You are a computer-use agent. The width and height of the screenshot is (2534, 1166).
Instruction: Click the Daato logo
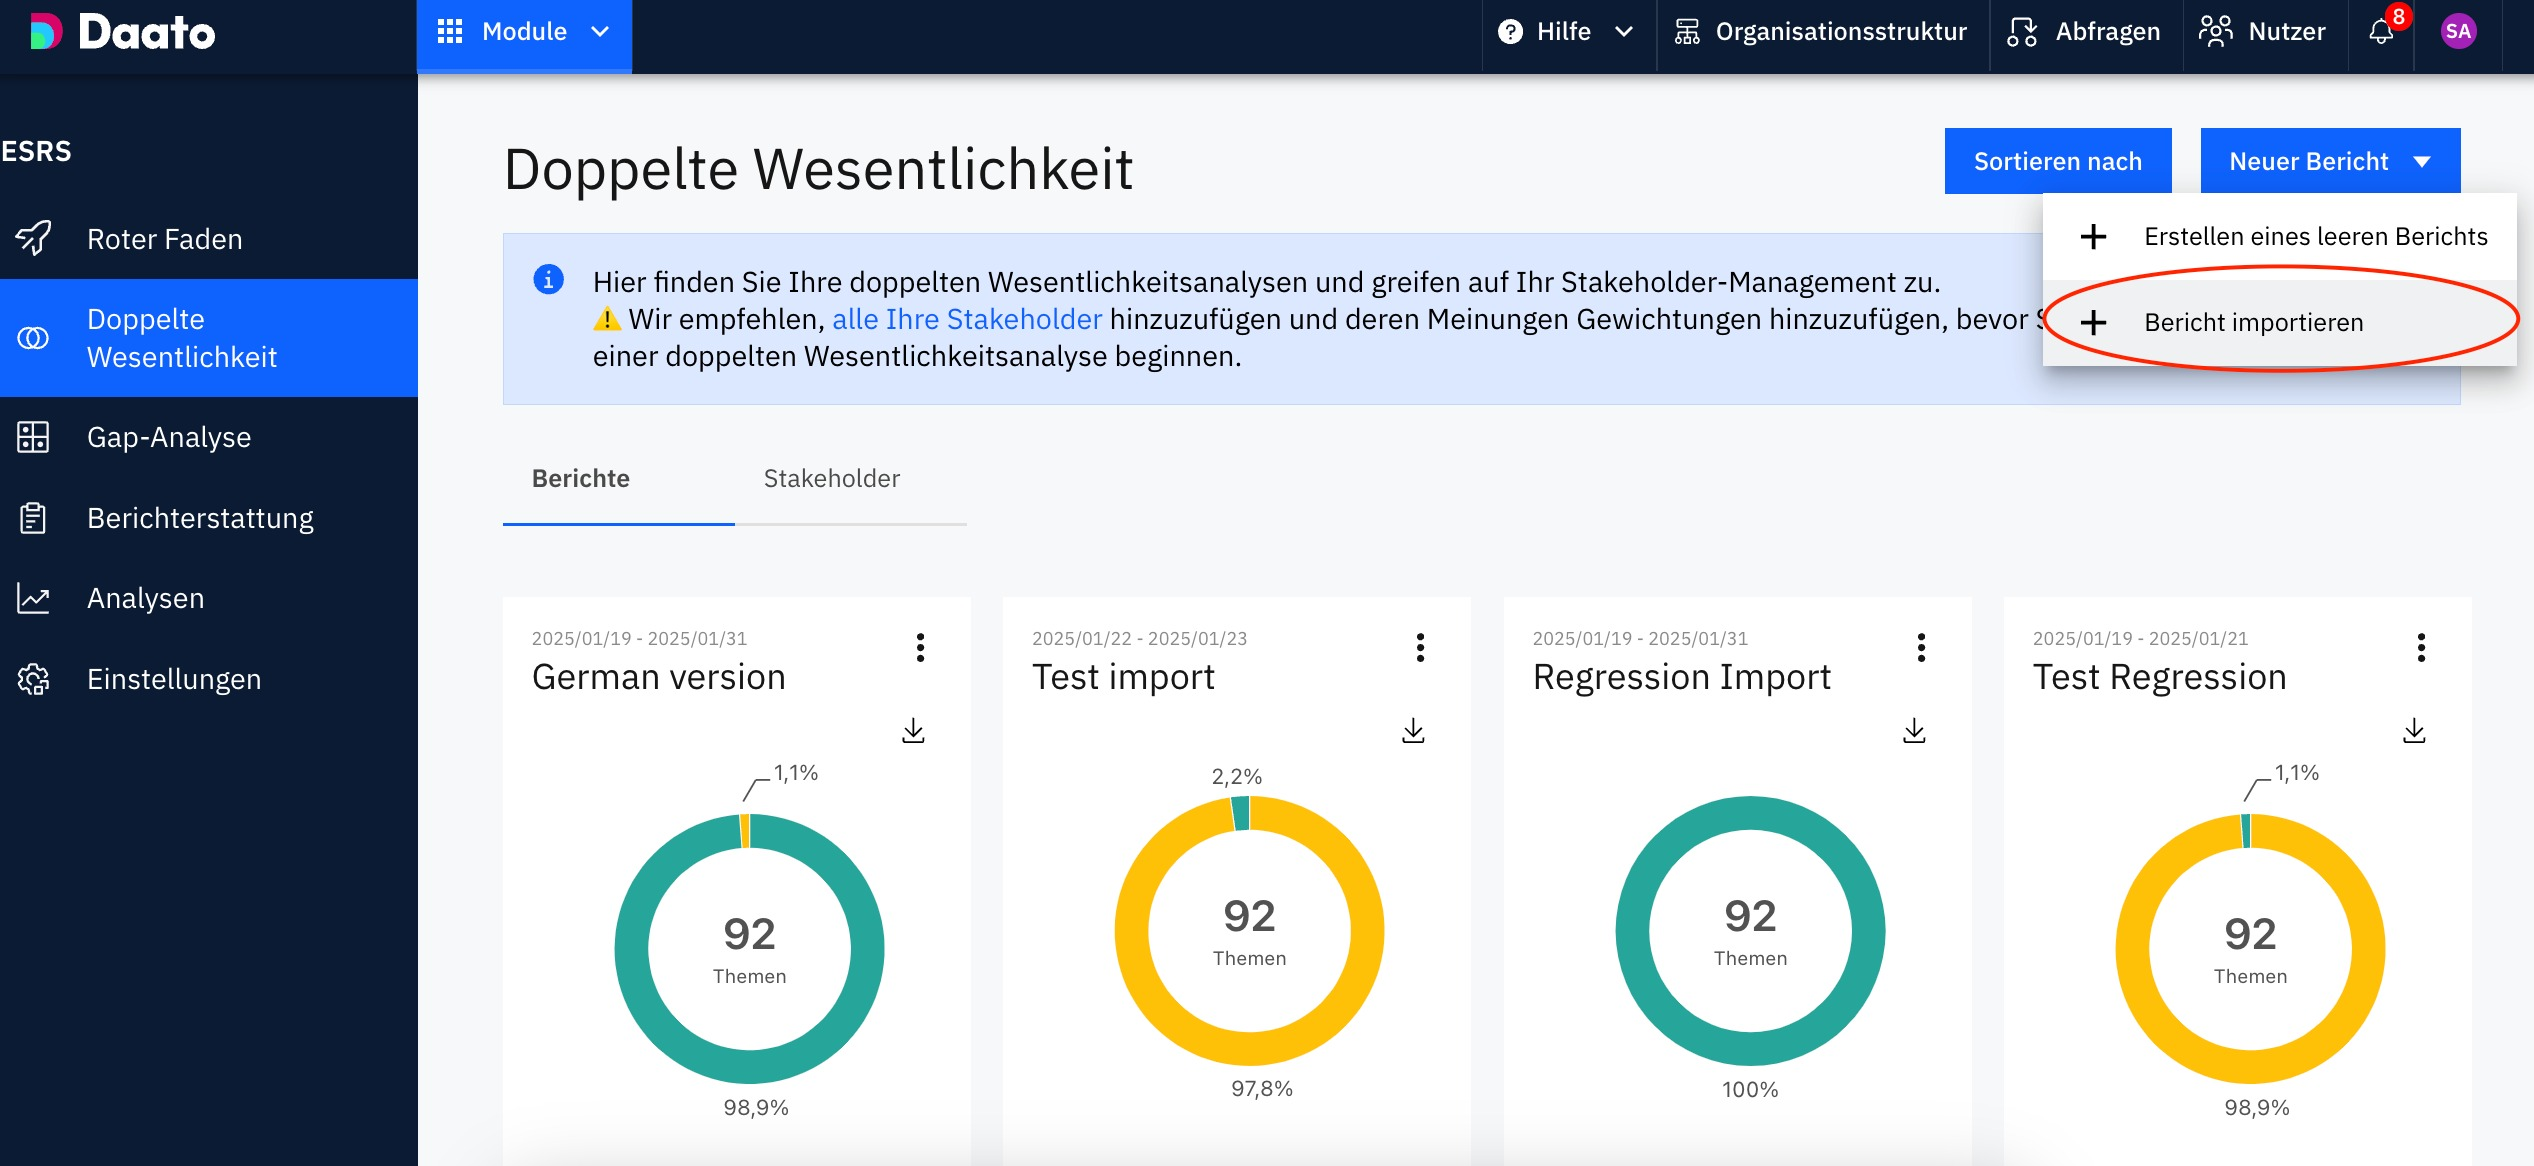pos(122,32)
